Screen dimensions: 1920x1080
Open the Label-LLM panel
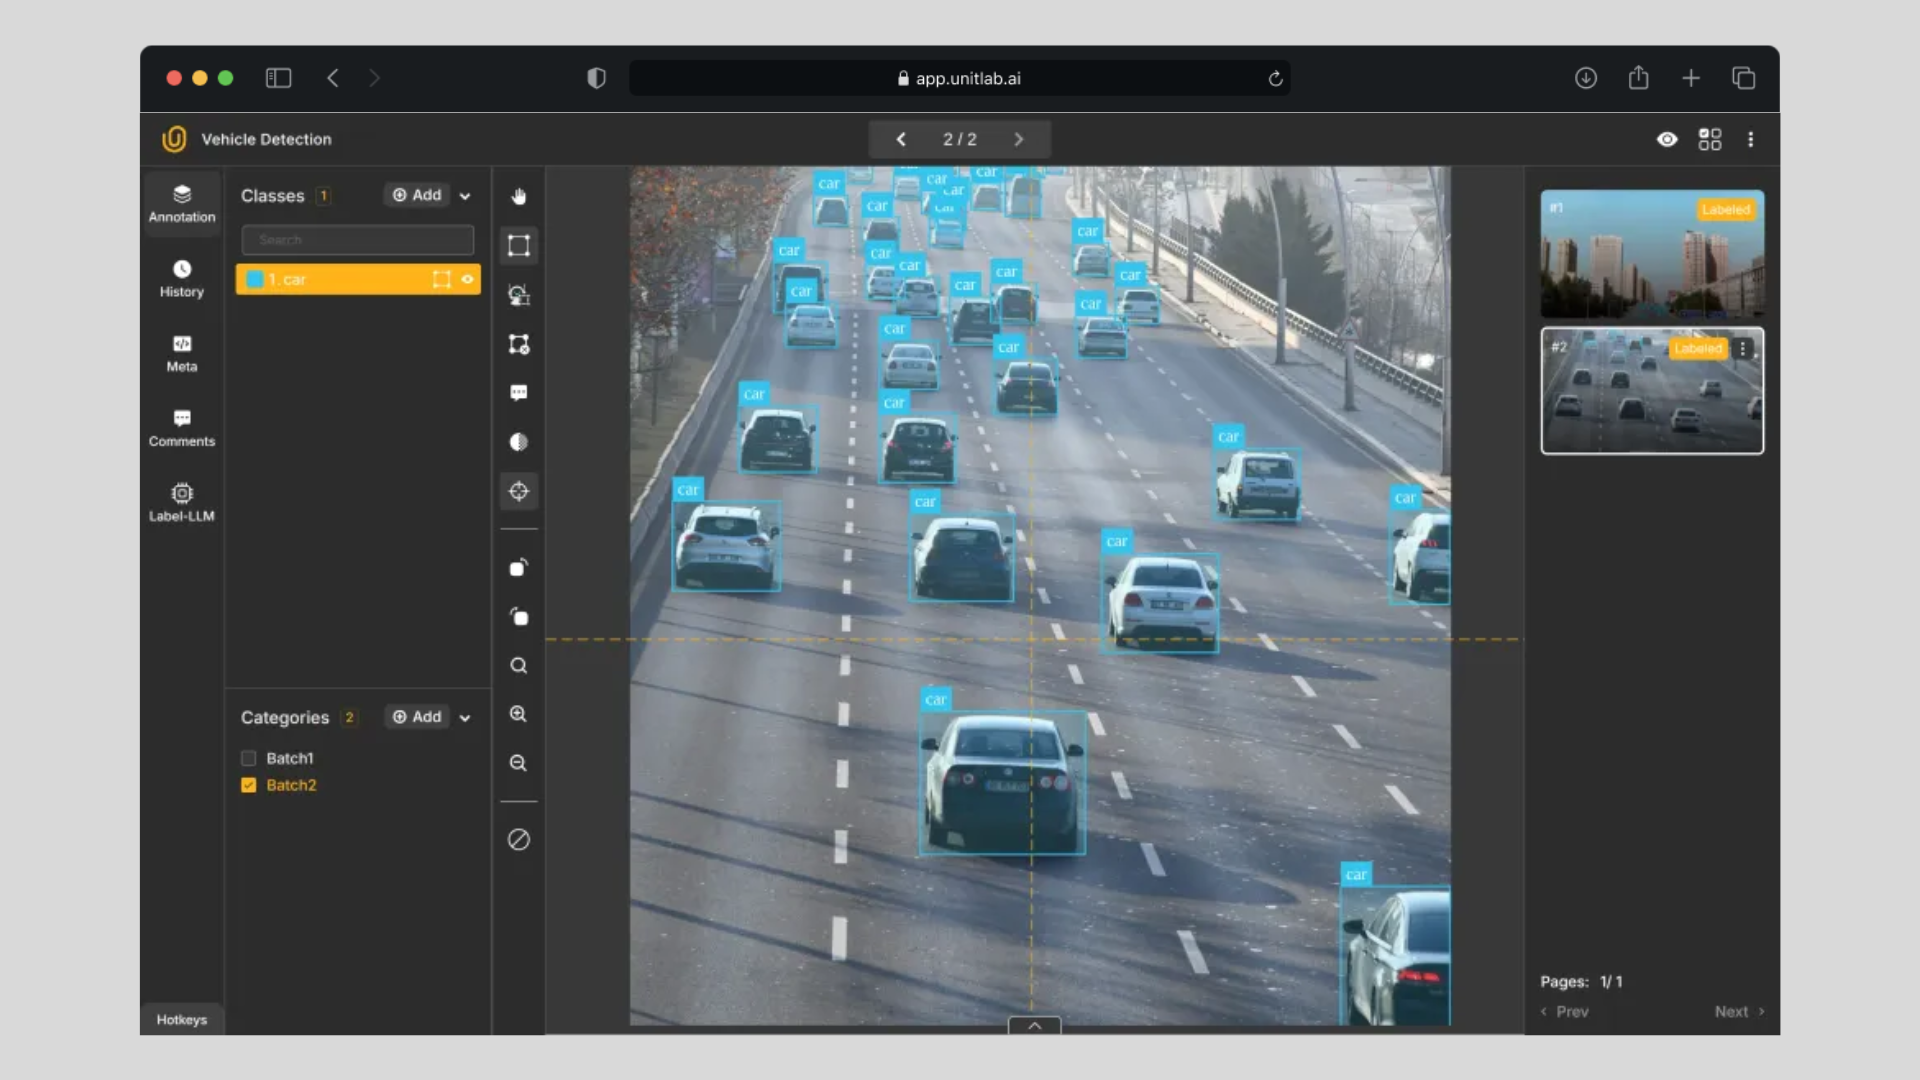point(182,502)
